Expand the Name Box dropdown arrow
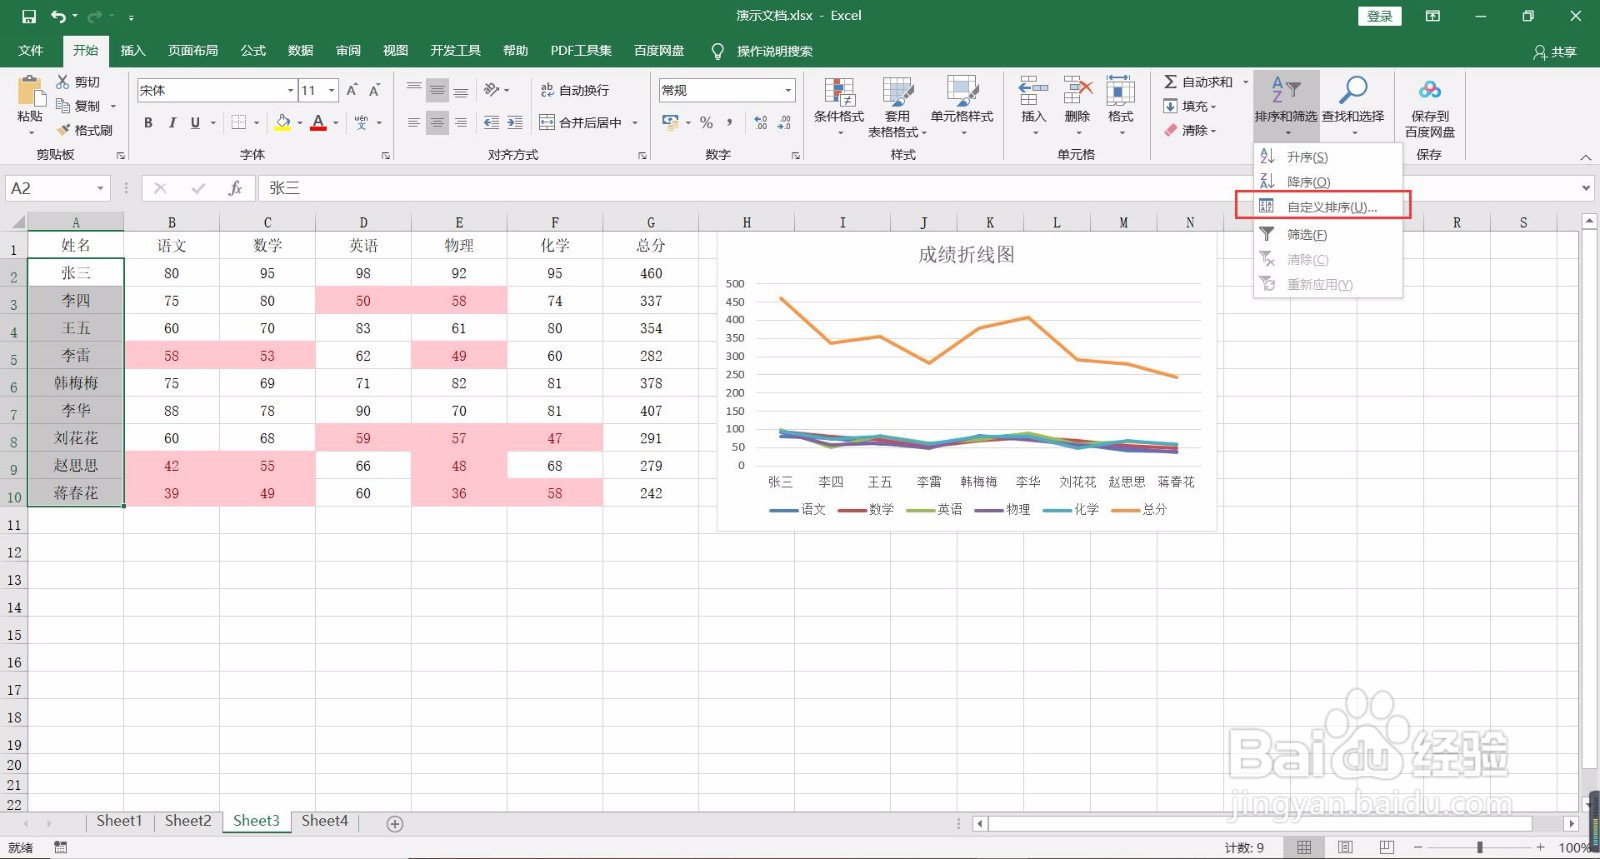This screenshot has width=1600, height=859. pyautogui.click(x=100, y=188)
